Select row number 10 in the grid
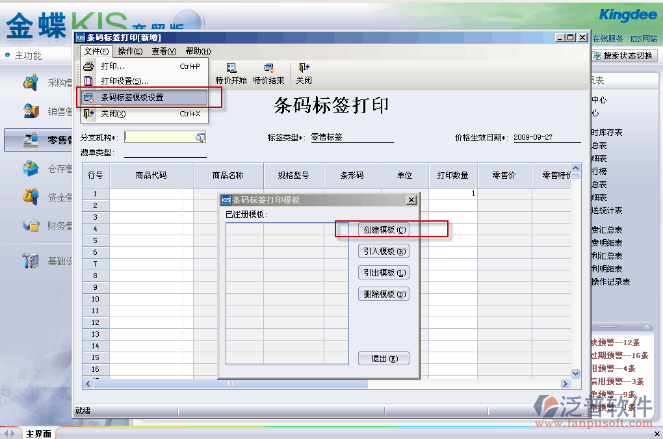 tap(96, 299)
